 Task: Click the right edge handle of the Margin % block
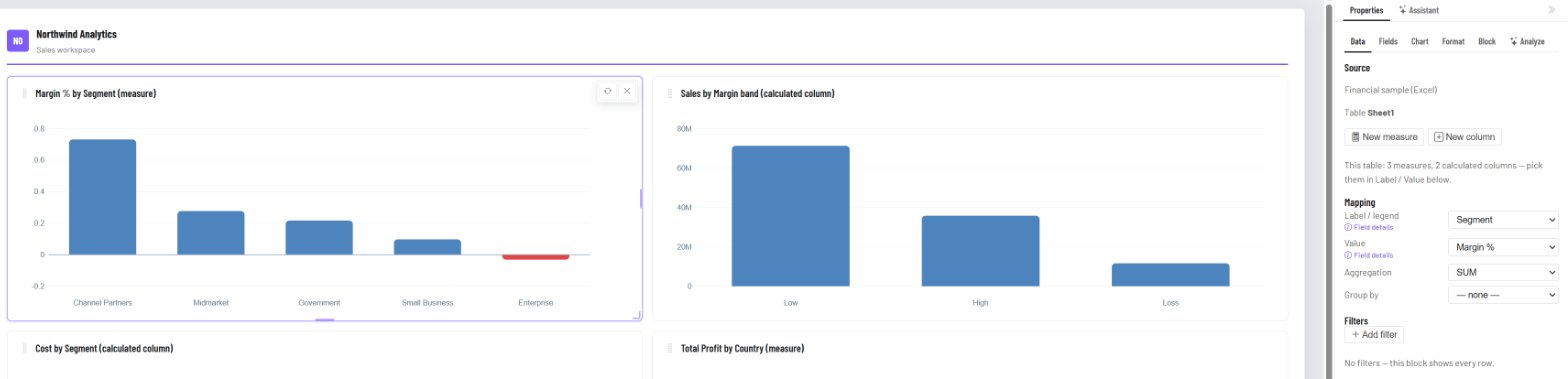[641, 199]
